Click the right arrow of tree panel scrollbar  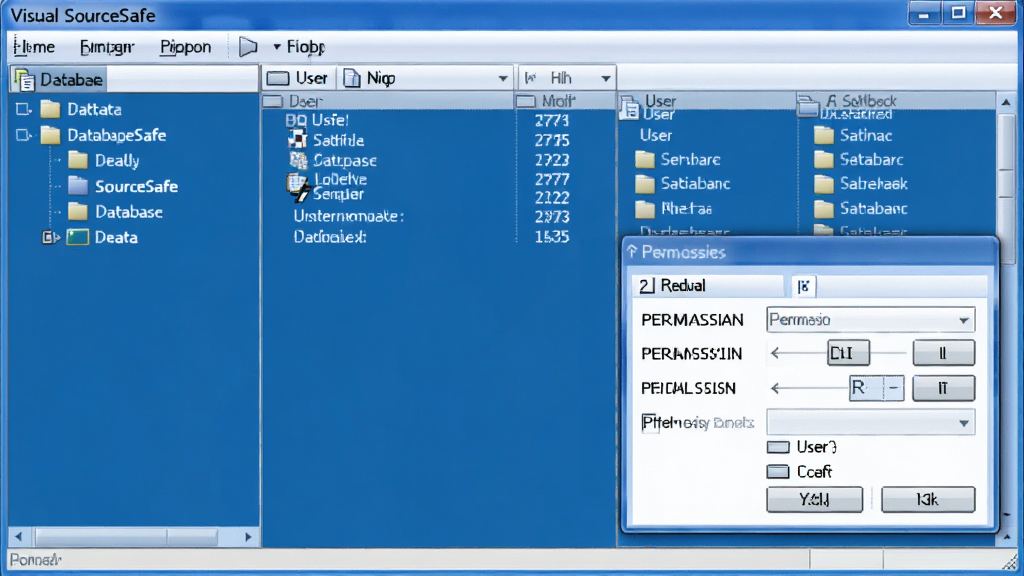[x=248, y=537]
